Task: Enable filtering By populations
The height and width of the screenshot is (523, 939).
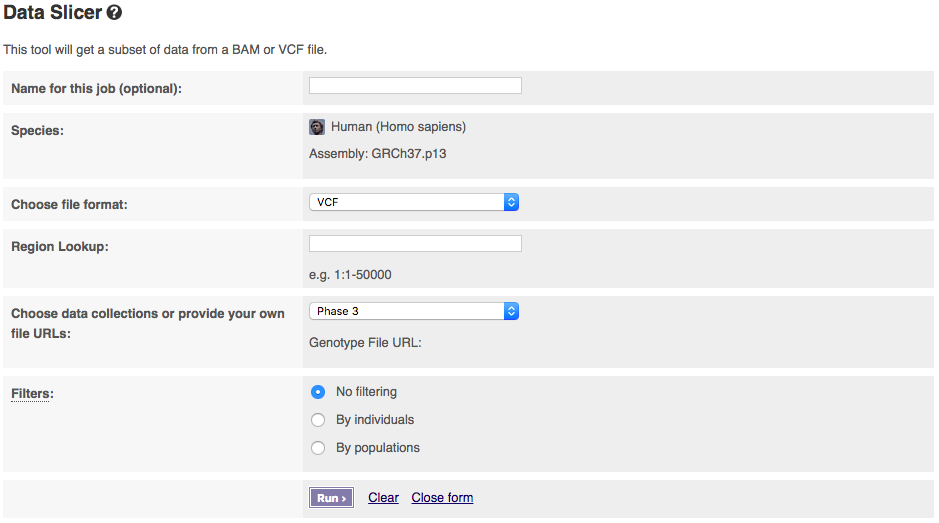Action: coord(318,448)
